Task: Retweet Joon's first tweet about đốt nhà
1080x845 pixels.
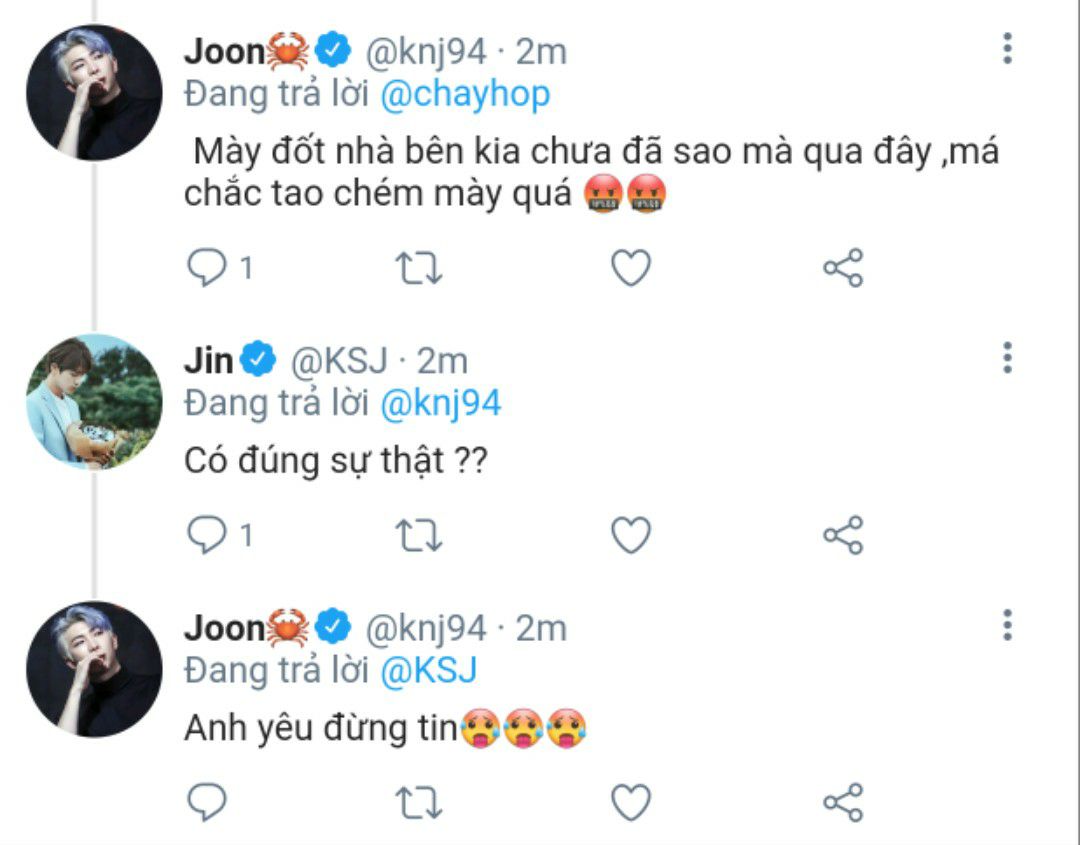Action: (x=419, y=268)
